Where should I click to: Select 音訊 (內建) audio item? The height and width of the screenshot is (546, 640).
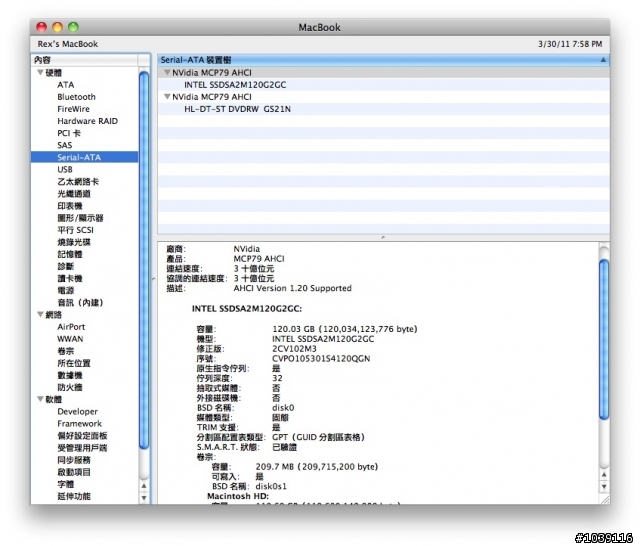(80, 302)
